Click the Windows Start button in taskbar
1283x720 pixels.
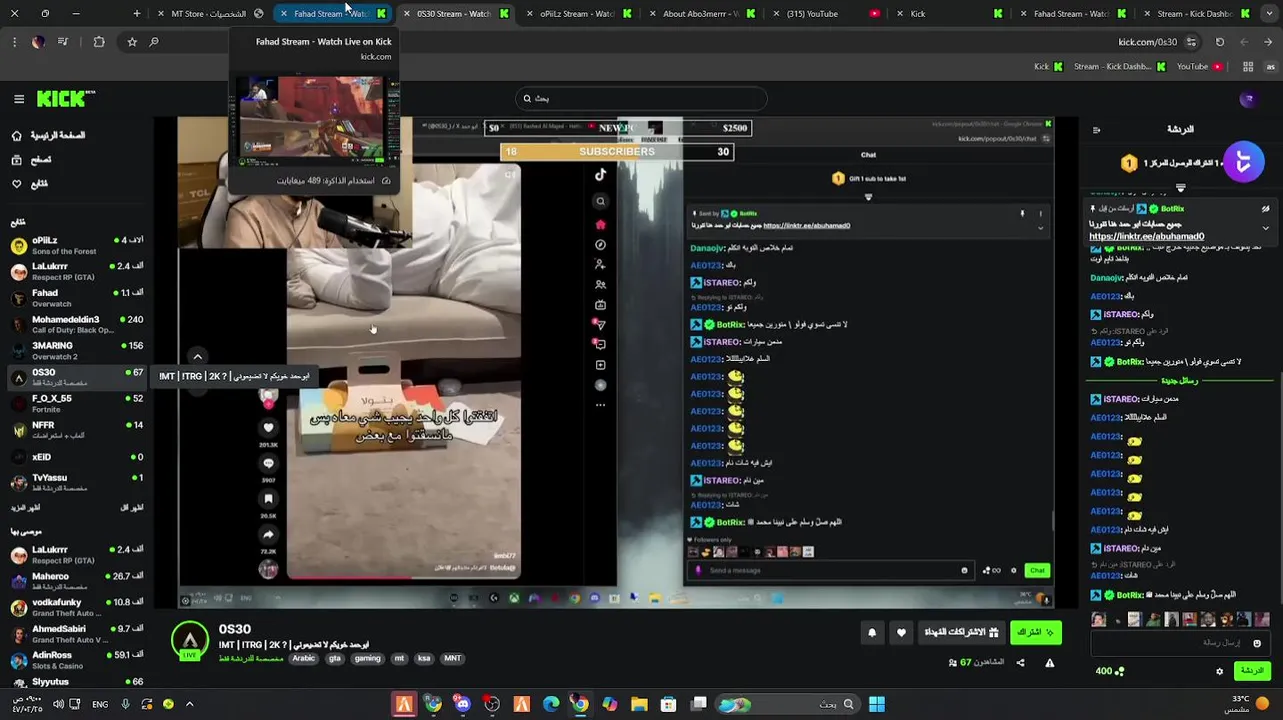877,704
